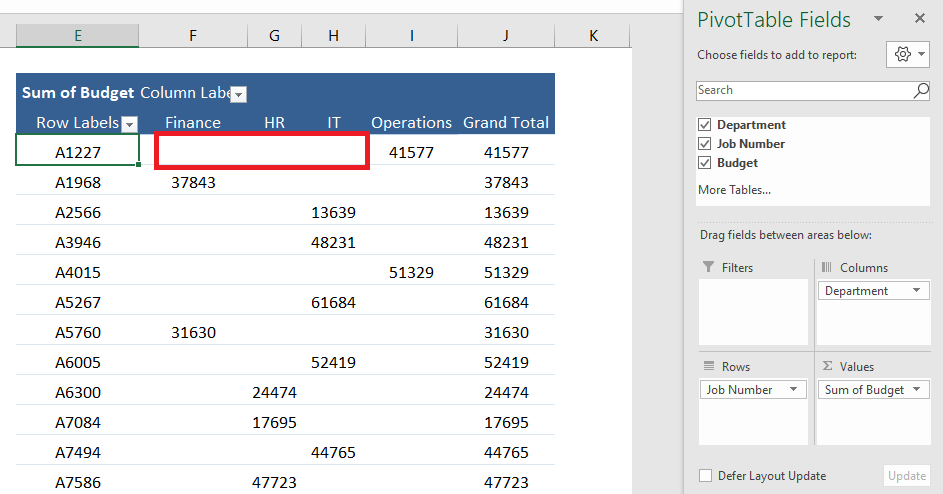
Task: Open the Sum of Budget dropdown in Values
Action: click(x=917, y=389)
